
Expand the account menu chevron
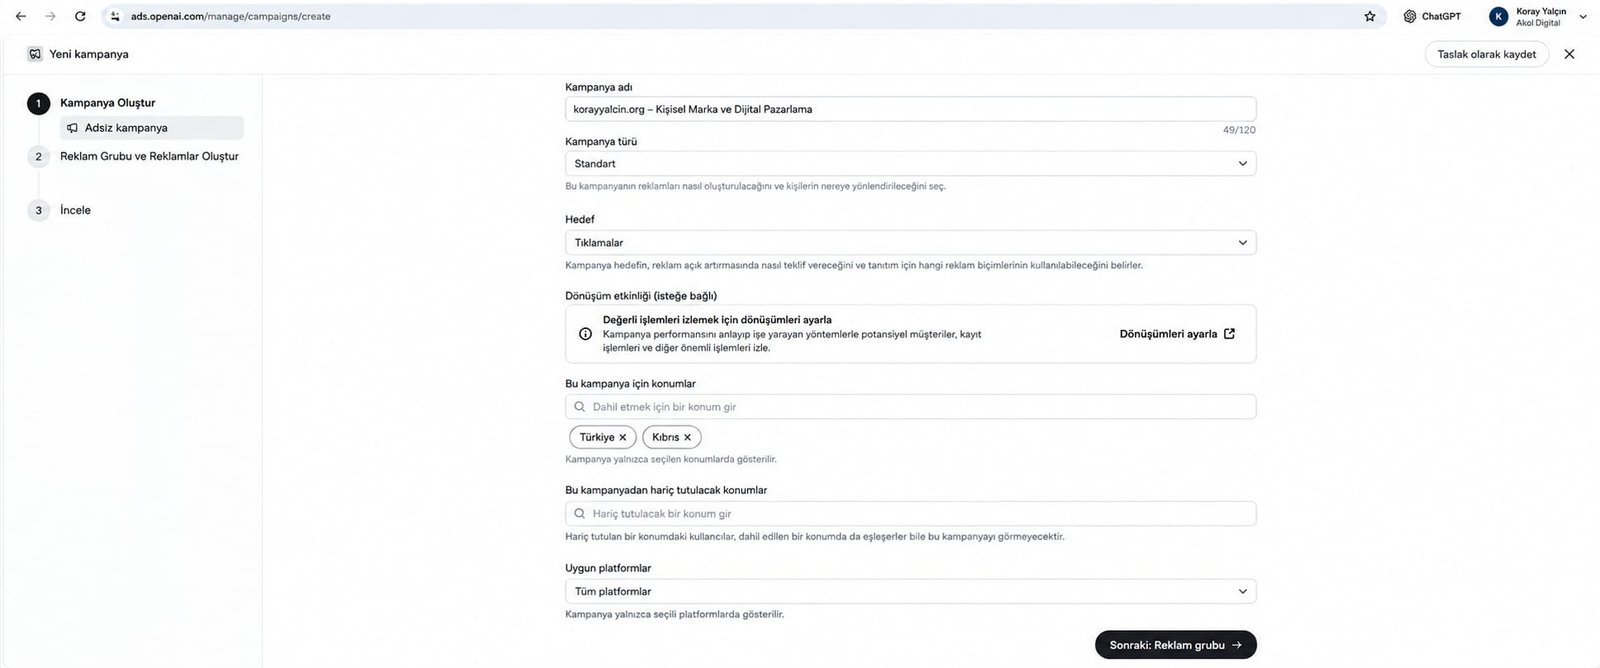[x=1583, y=16]
